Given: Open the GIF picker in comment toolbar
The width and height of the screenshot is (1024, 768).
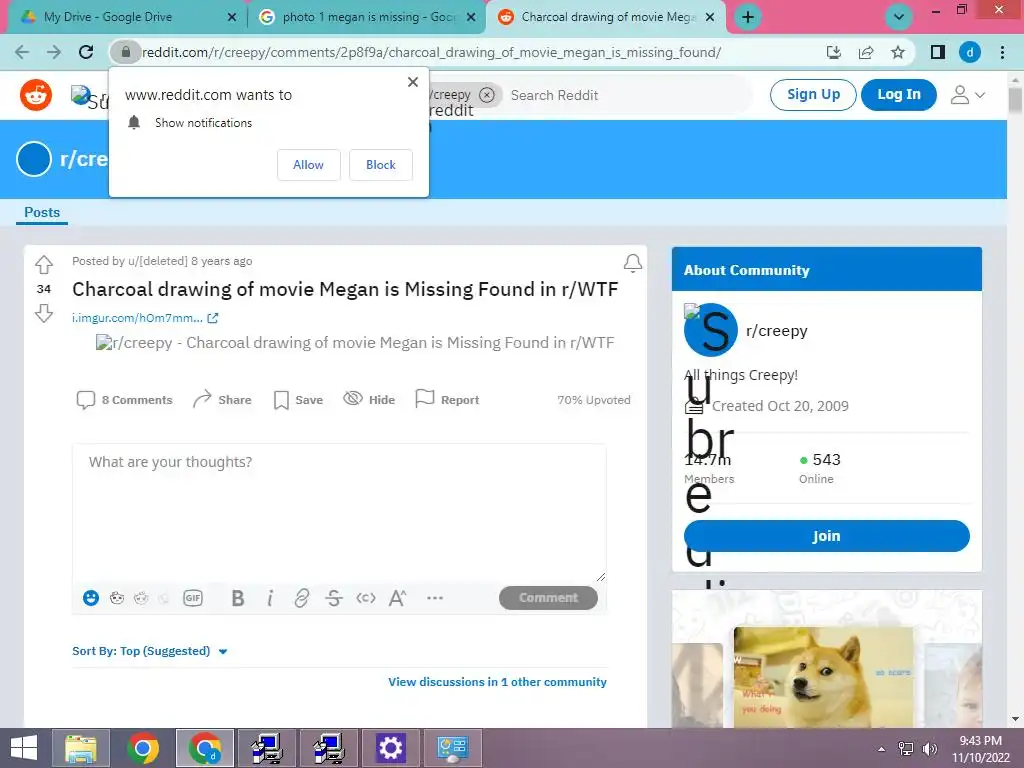Looking at the screenshot, I should tap(193, 598).
